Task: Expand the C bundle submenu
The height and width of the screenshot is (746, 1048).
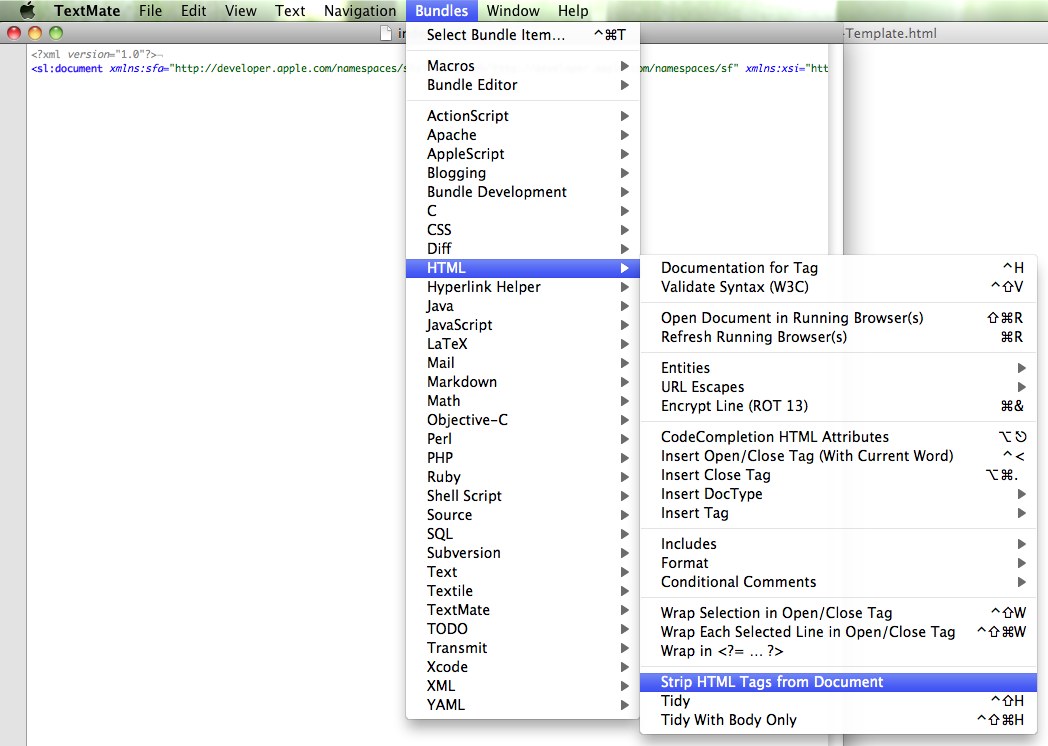Action: coord(523,211)
